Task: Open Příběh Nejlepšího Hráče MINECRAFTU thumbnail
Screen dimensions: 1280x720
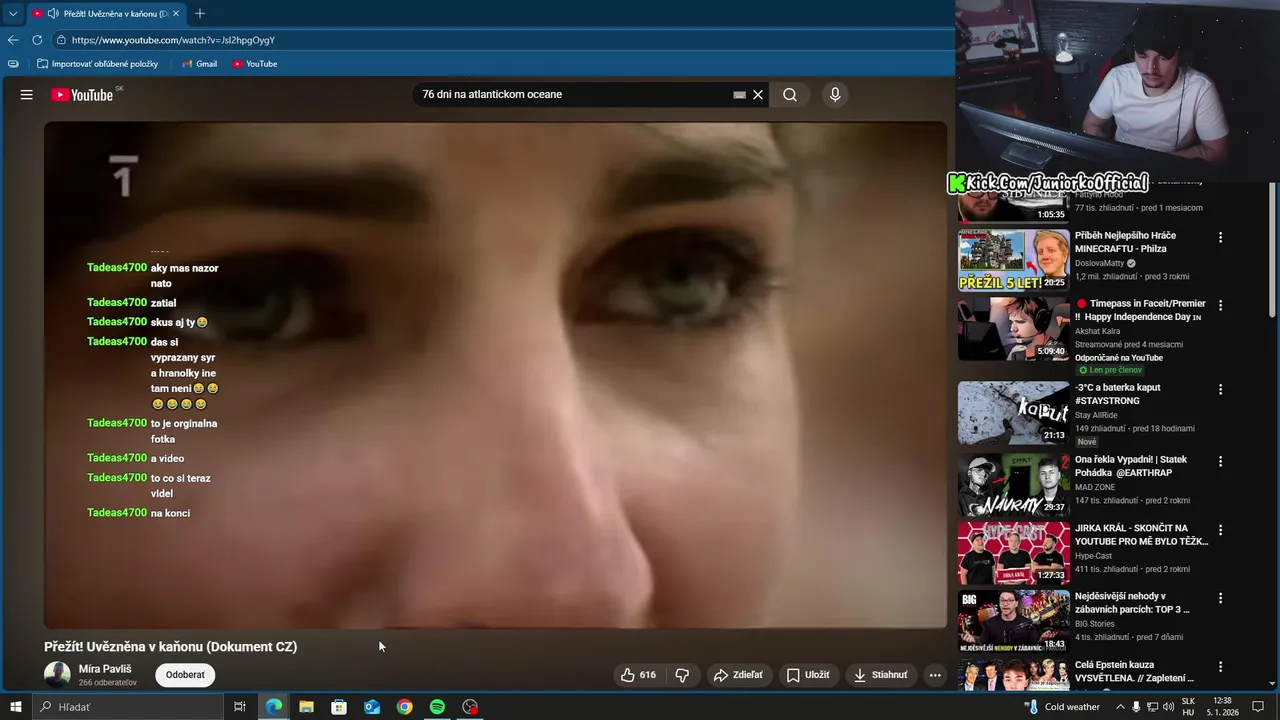Action: [x=1014, y=260]
